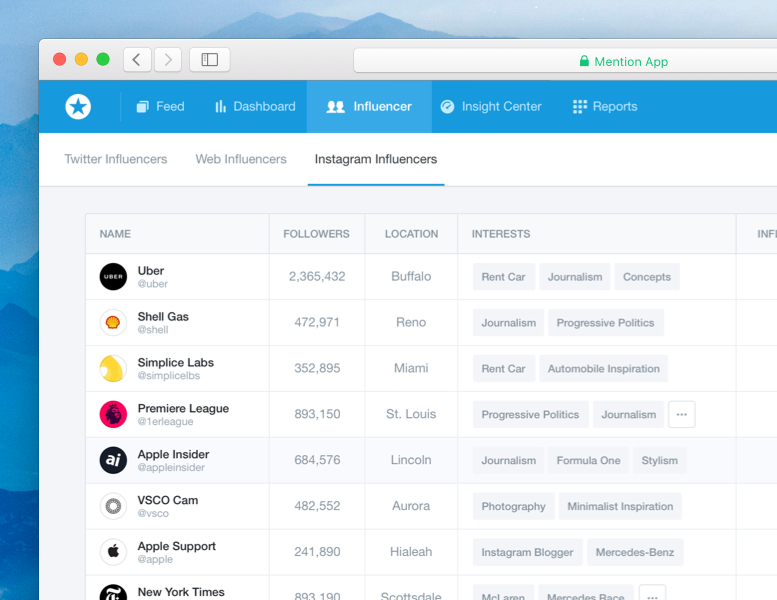Click the Mention App address bar
This screenshot has width=777, height=600.
point(565,60)
